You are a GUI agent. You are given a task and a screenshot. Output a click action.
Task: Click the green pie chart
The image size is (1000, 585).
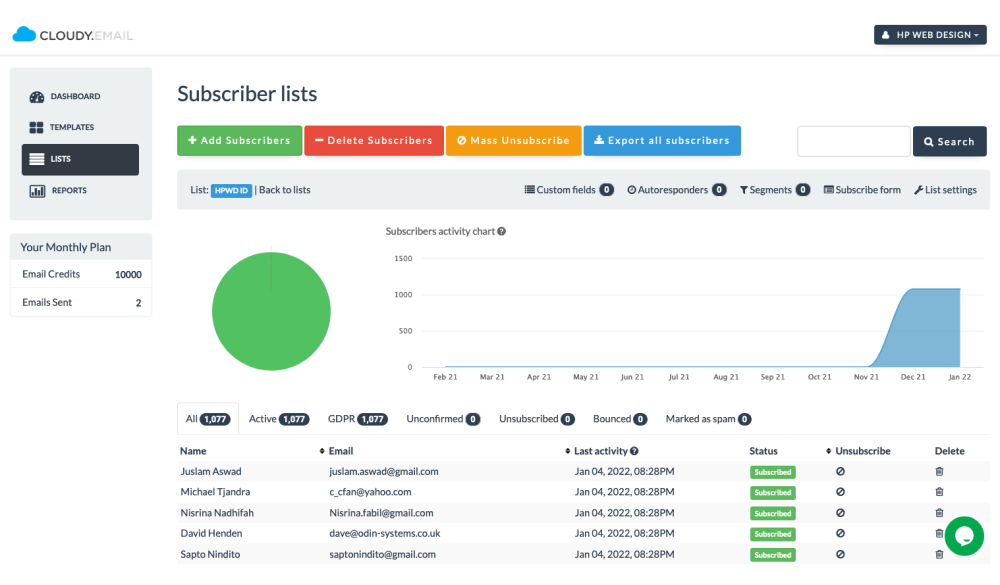click(271, 311)
